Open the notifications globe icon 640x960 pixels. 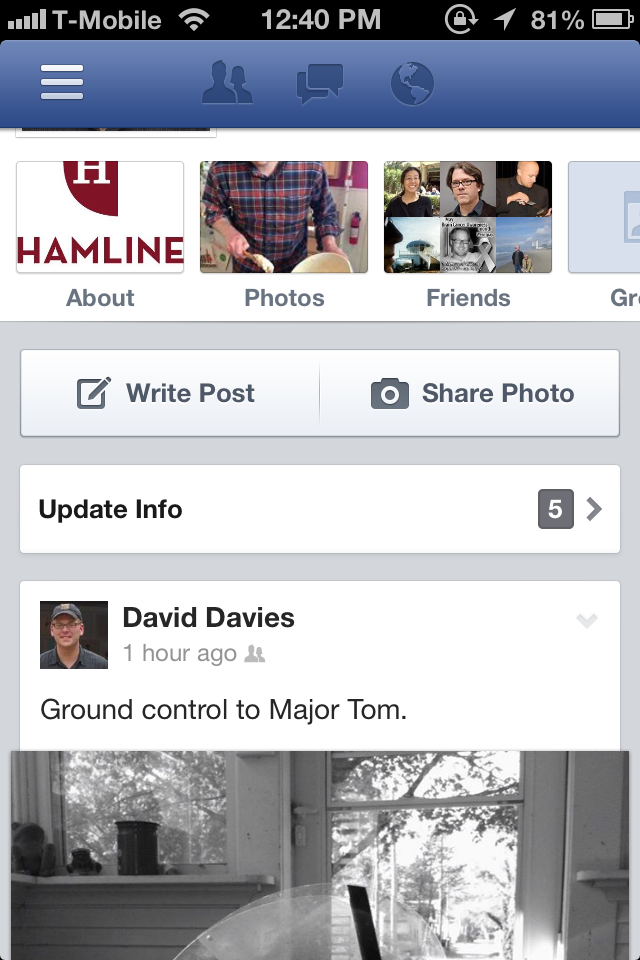click(x=411, y=83)
